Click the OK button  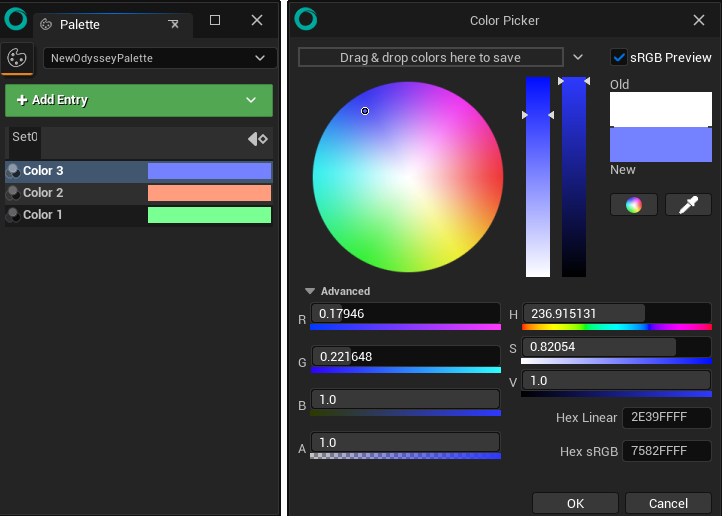575,503
